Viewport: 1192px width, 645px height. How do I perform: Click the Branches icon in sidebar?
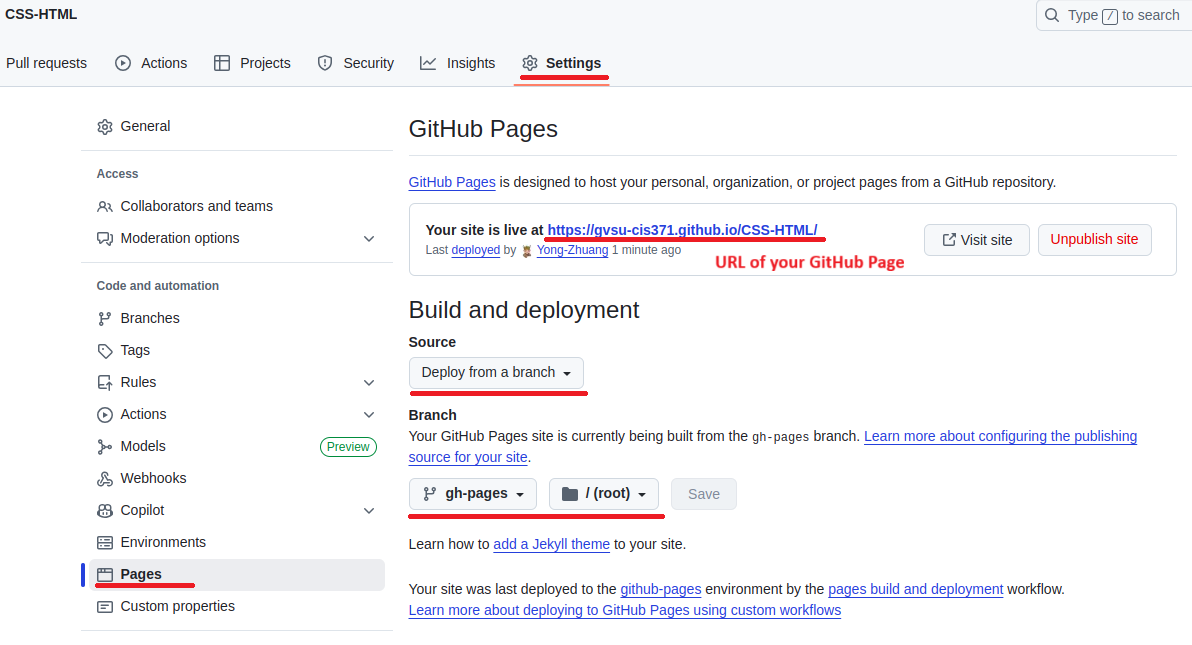coord(105,318)
